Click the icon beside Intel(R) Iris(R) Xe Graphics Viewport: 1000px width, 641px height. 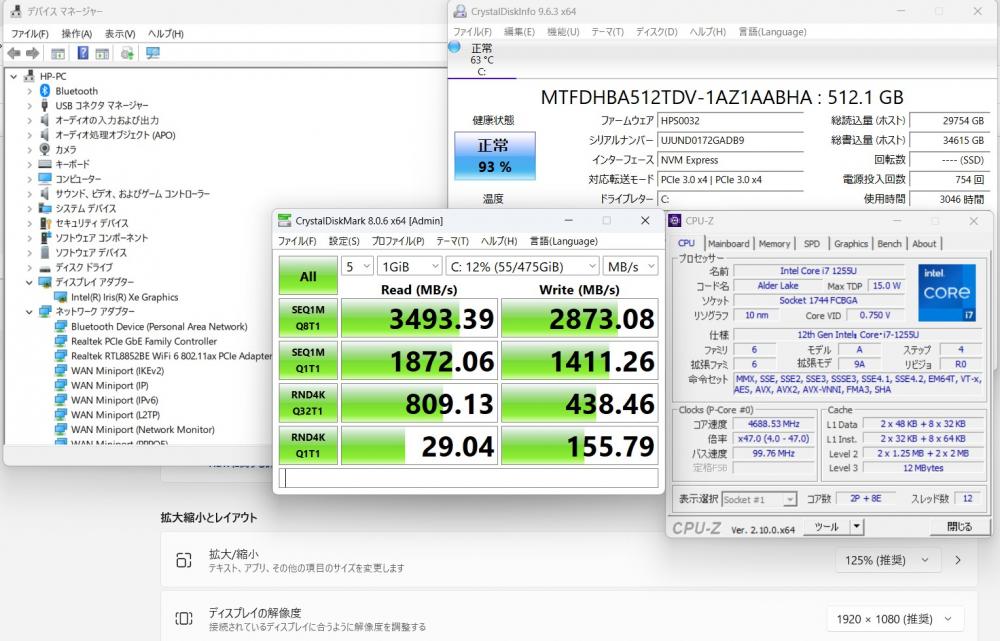point(61,297)
